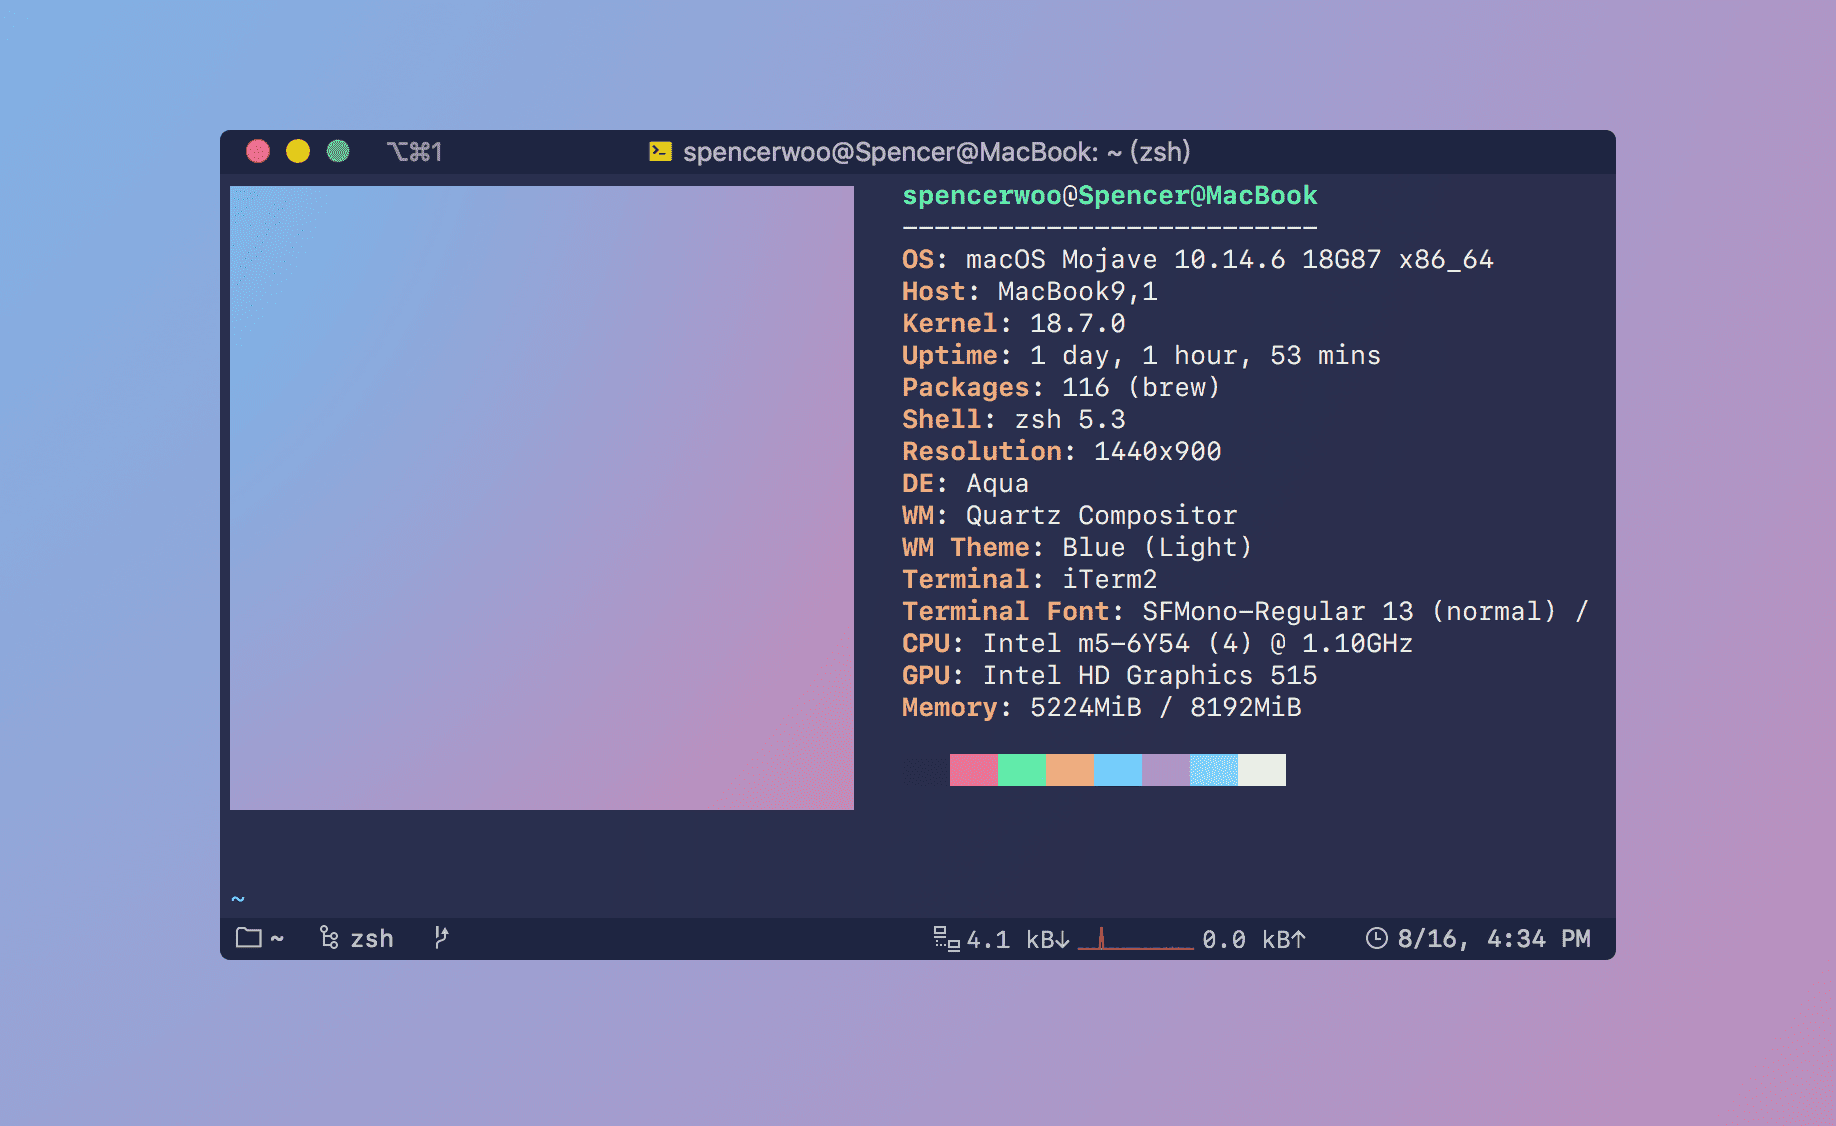Image resolution: width=1836 pixels, height=1126 pixels.
Task: Click the tilde path in status bar
Action: (277, 939)
